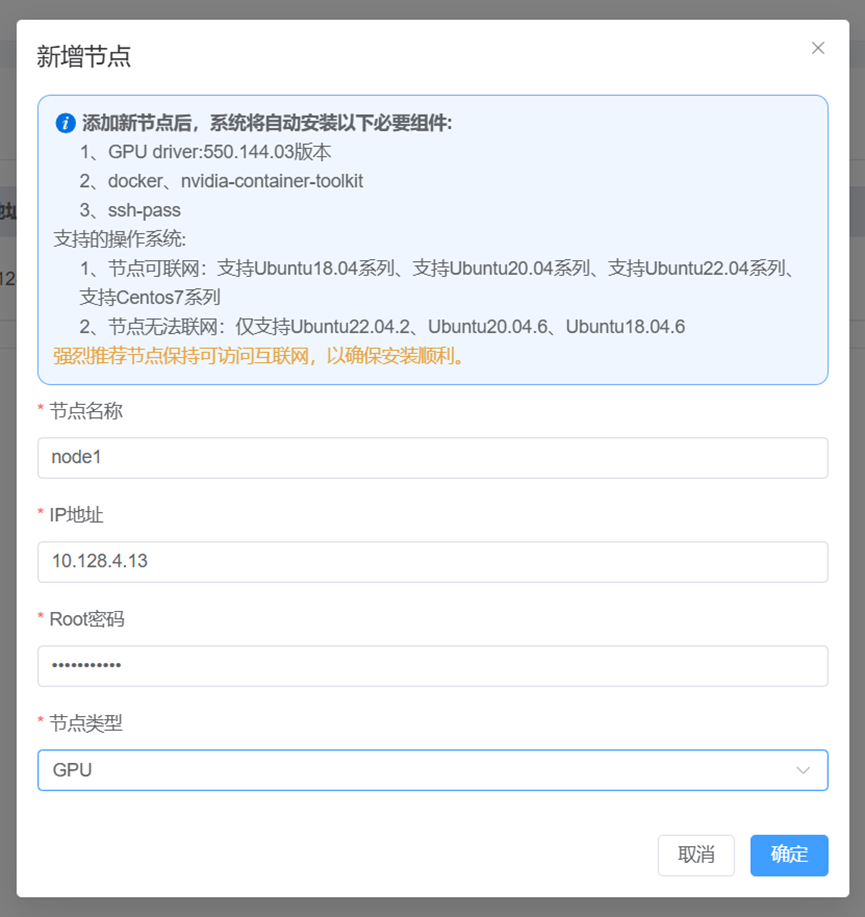Click inside the Root密码 password field
Screen dimensions: 865x917
tap(432, 666)
